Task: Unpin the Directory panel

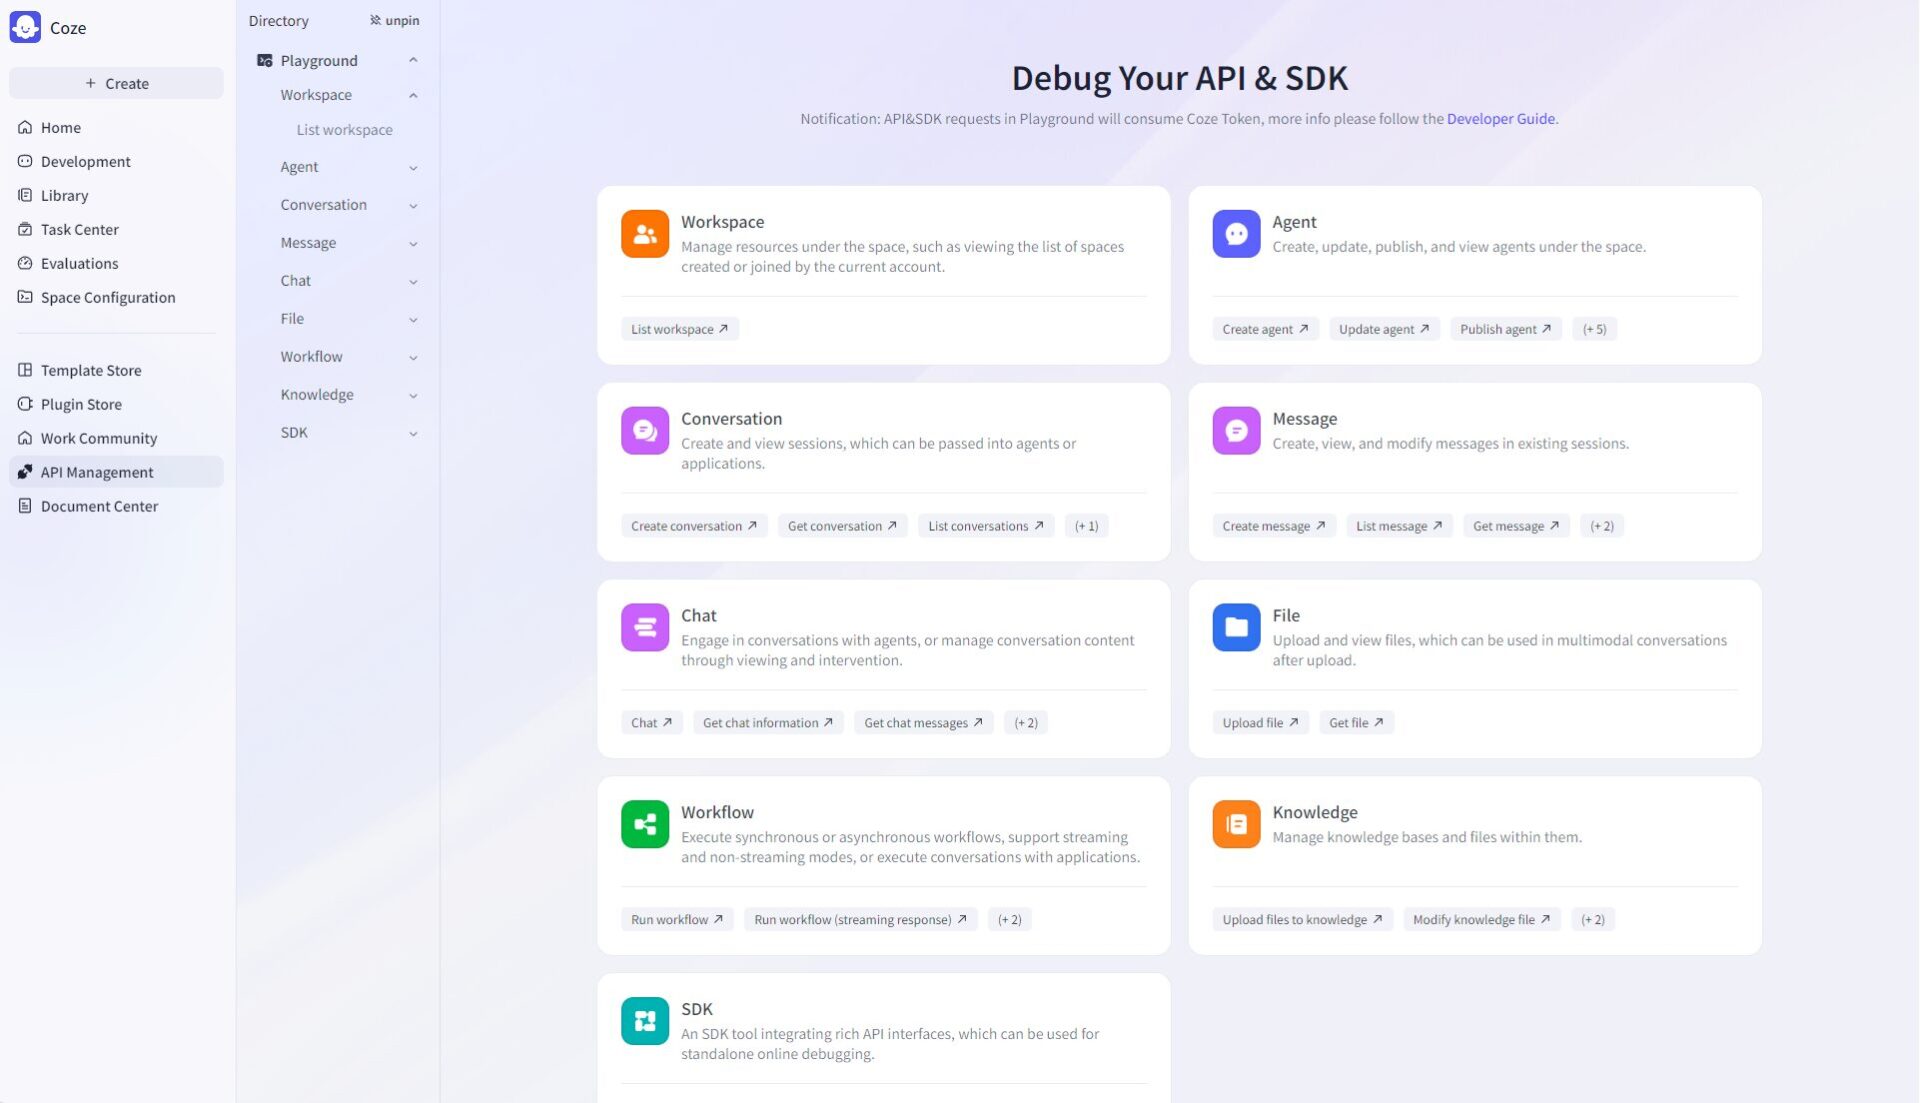Action: click(x=394, y=20)
